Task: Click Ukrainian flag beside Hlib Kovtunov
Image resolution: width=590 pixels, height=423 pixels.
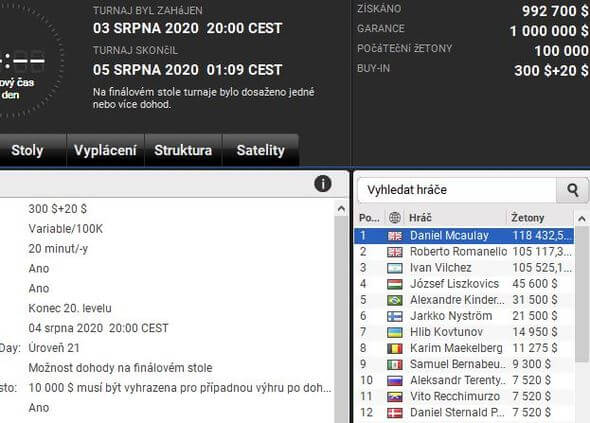Action: click(x=395, y=332)
